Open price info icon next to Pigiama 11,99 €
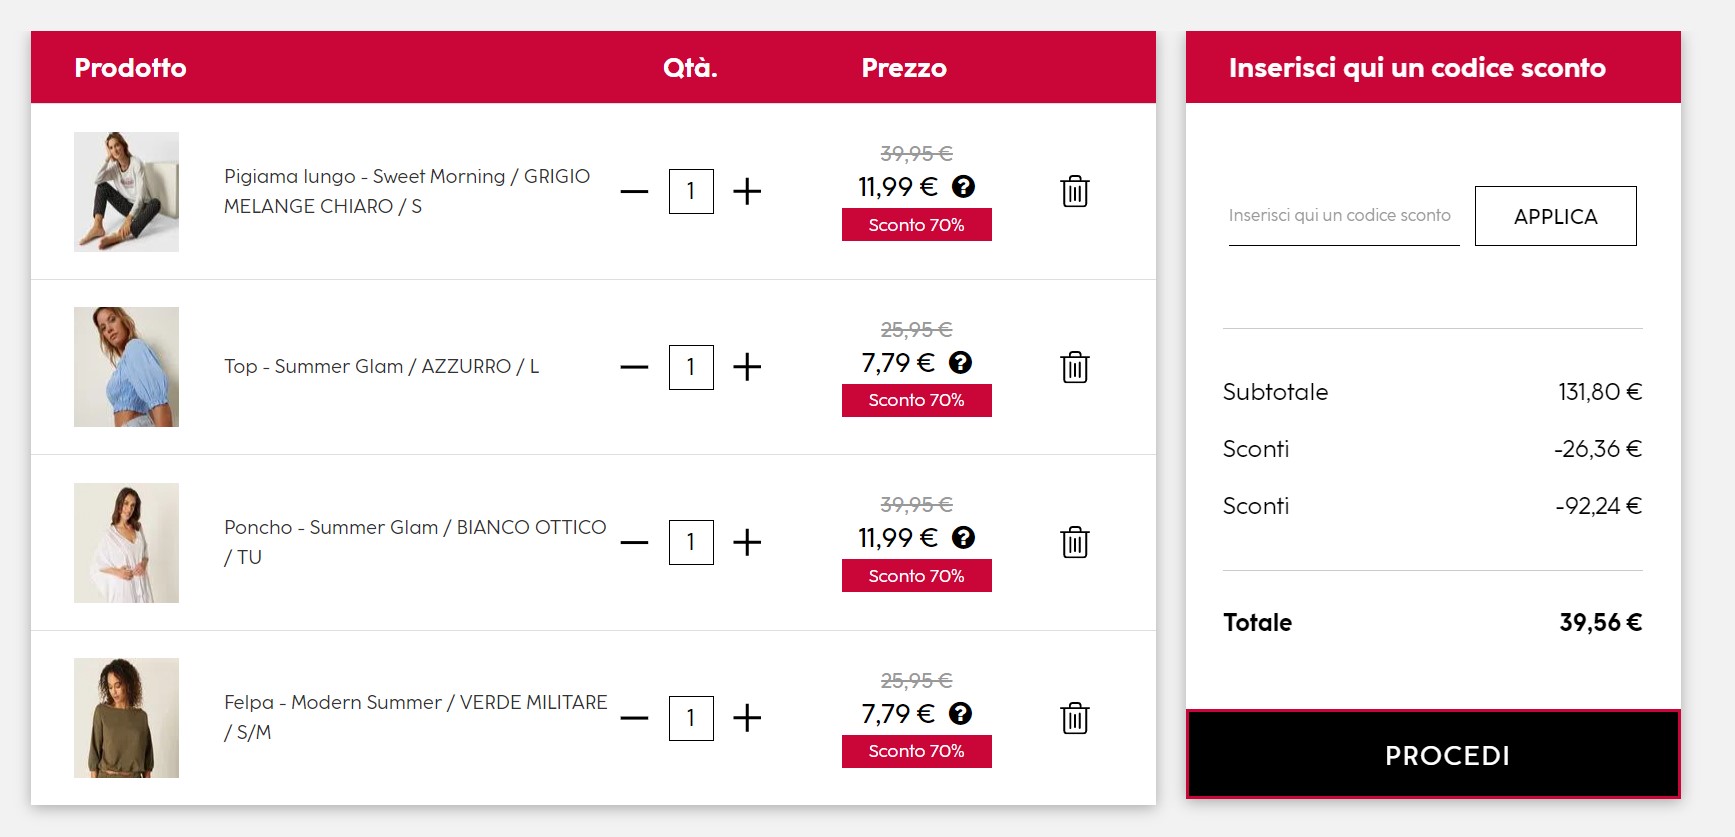This screenshot has width=1735, height=837. point(963,186)
